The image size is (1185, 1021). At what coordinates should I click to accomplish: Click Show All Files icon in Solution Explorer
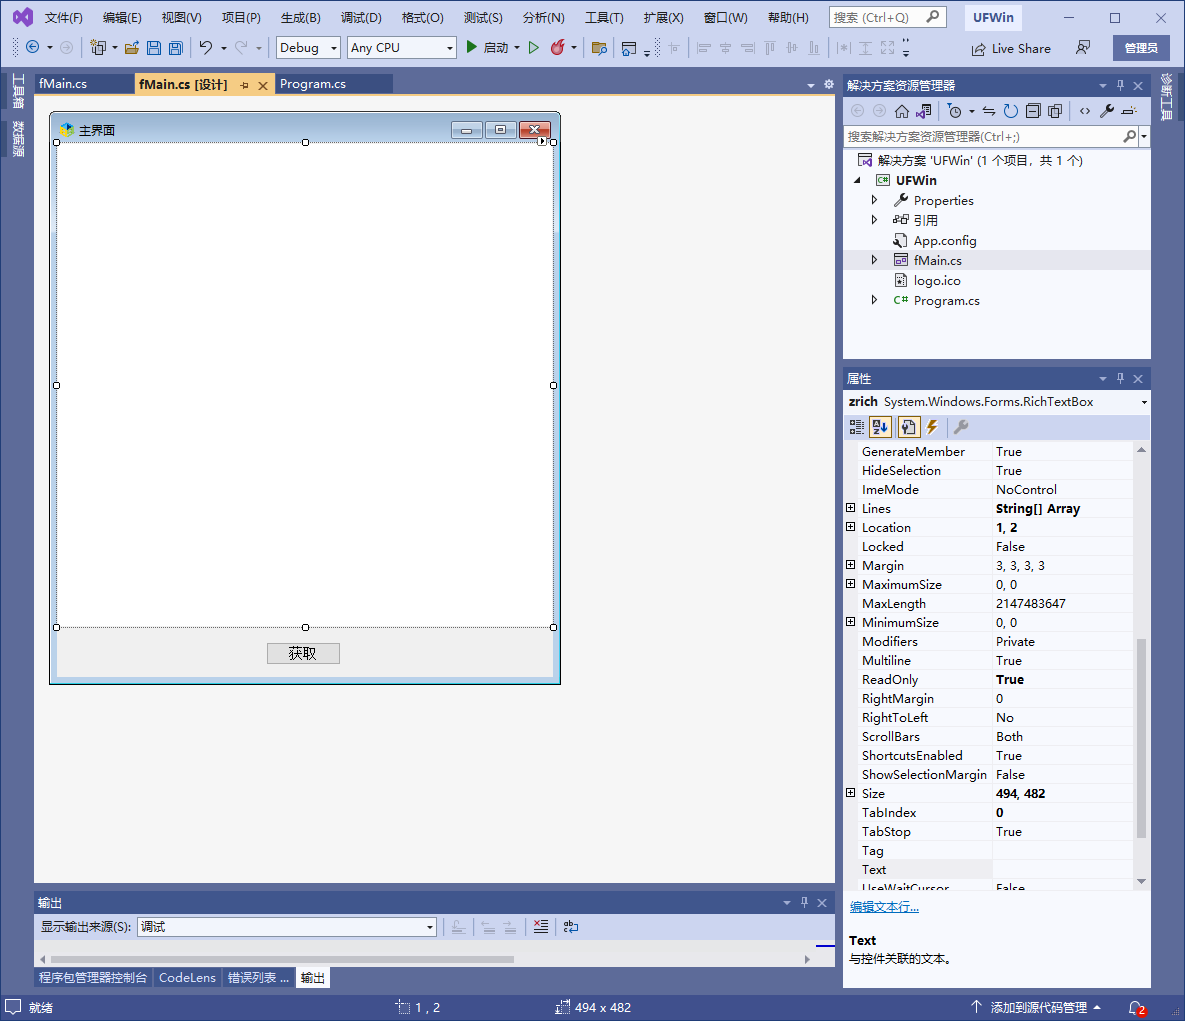pyautogui.click(x=1055, y=111)
